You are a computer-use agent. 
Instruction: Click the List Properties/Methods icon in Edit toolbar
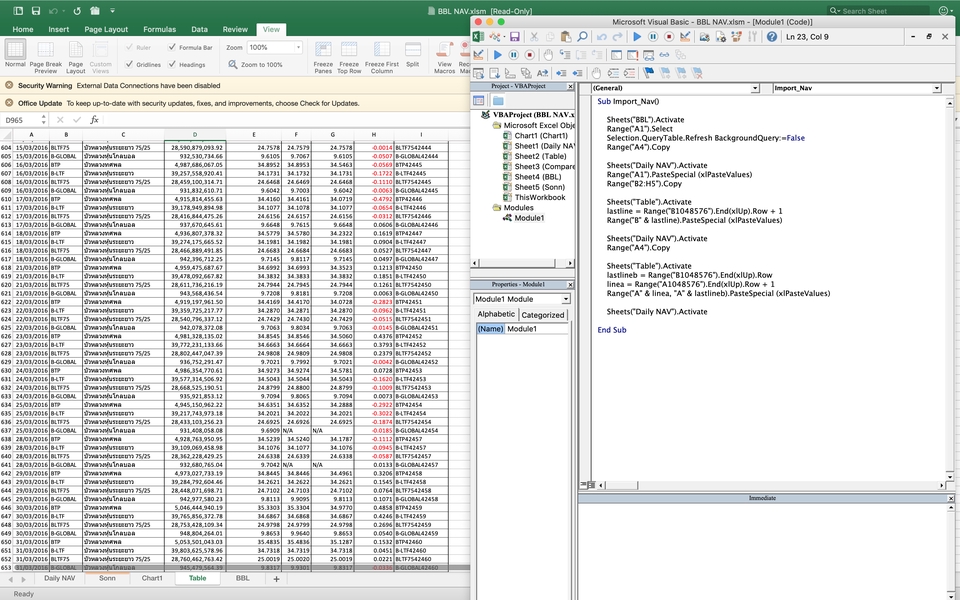479,73
